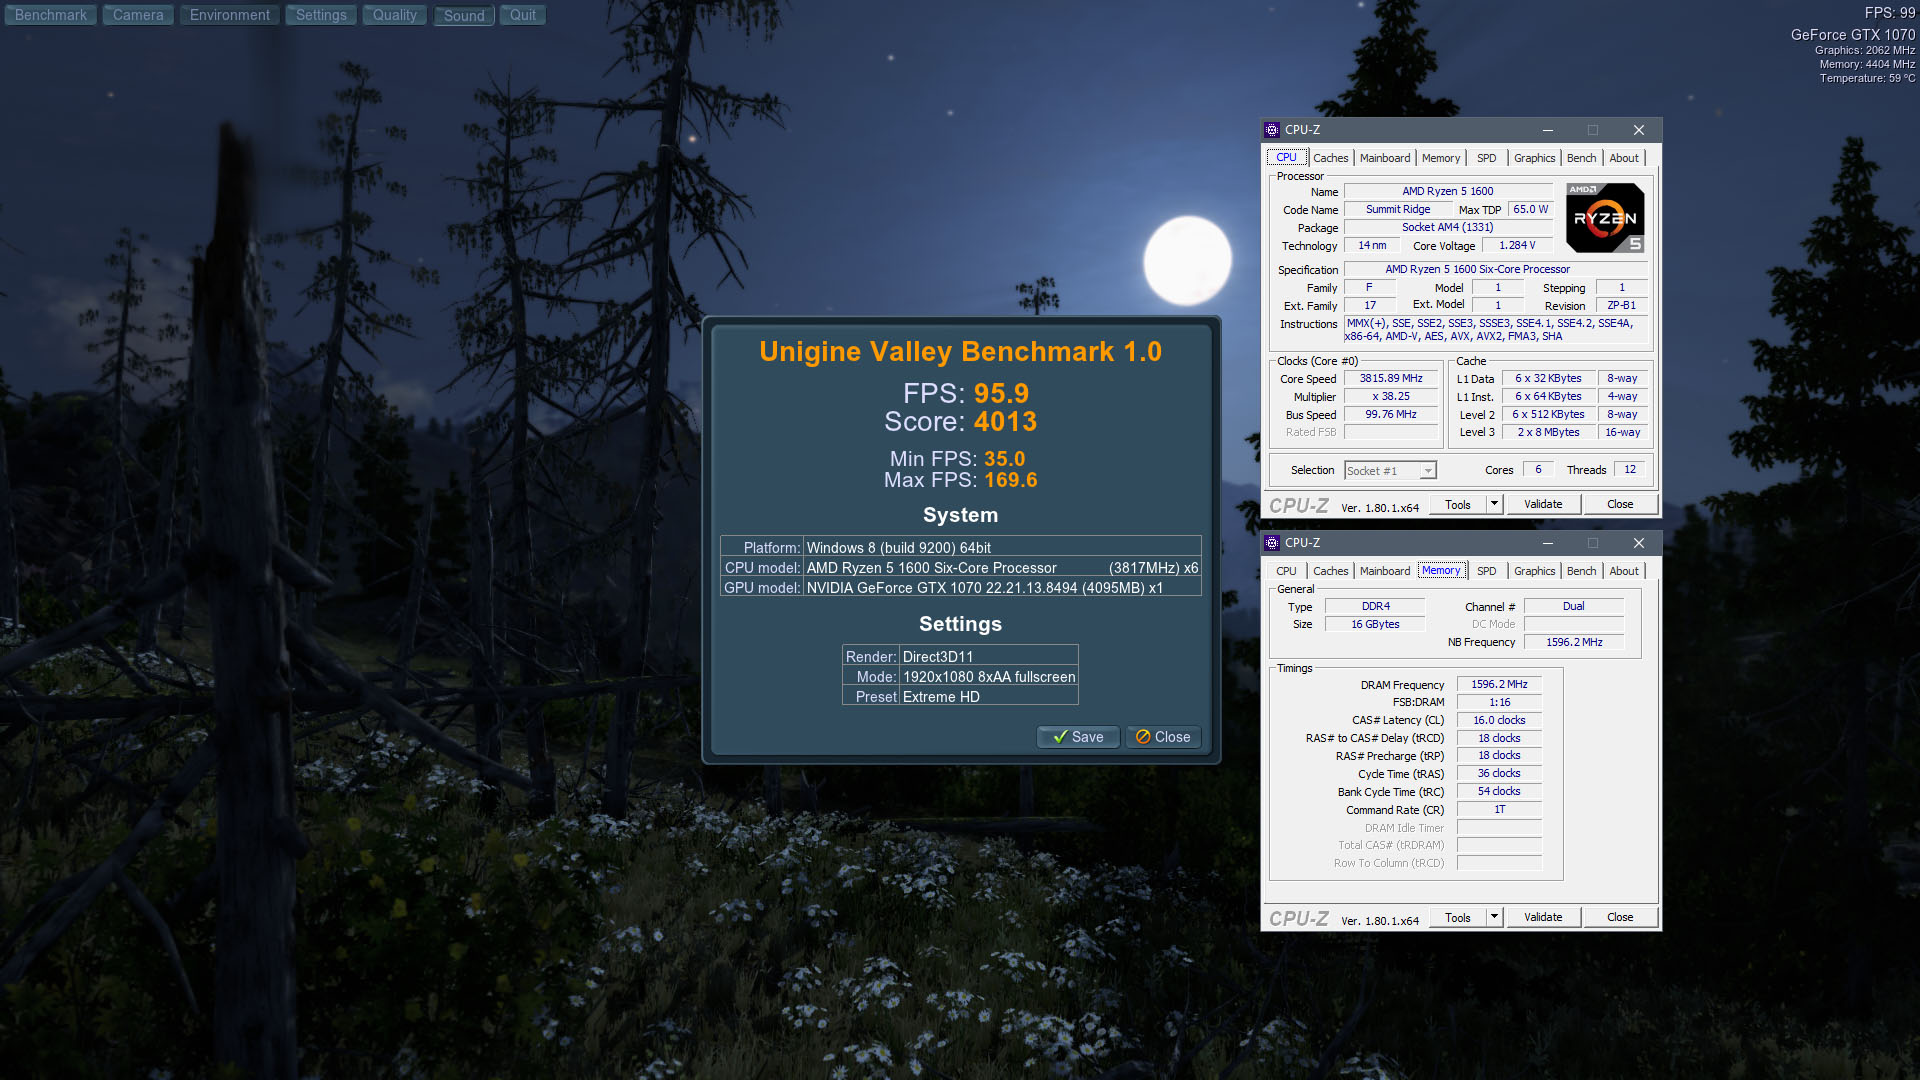Click the Threads value 12
1920x1080 pixels.
pos(1630,470)
